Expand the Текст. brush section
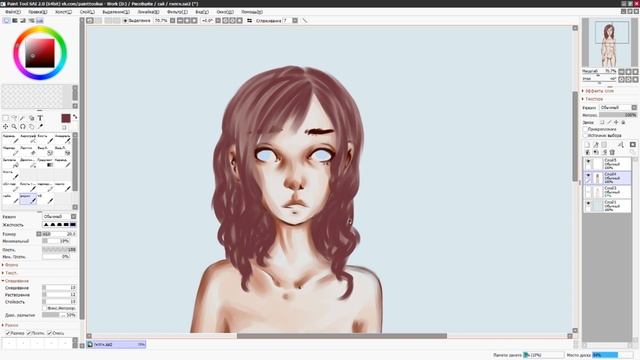This screenshot has width=640, height=360. (x=10, y=273)
